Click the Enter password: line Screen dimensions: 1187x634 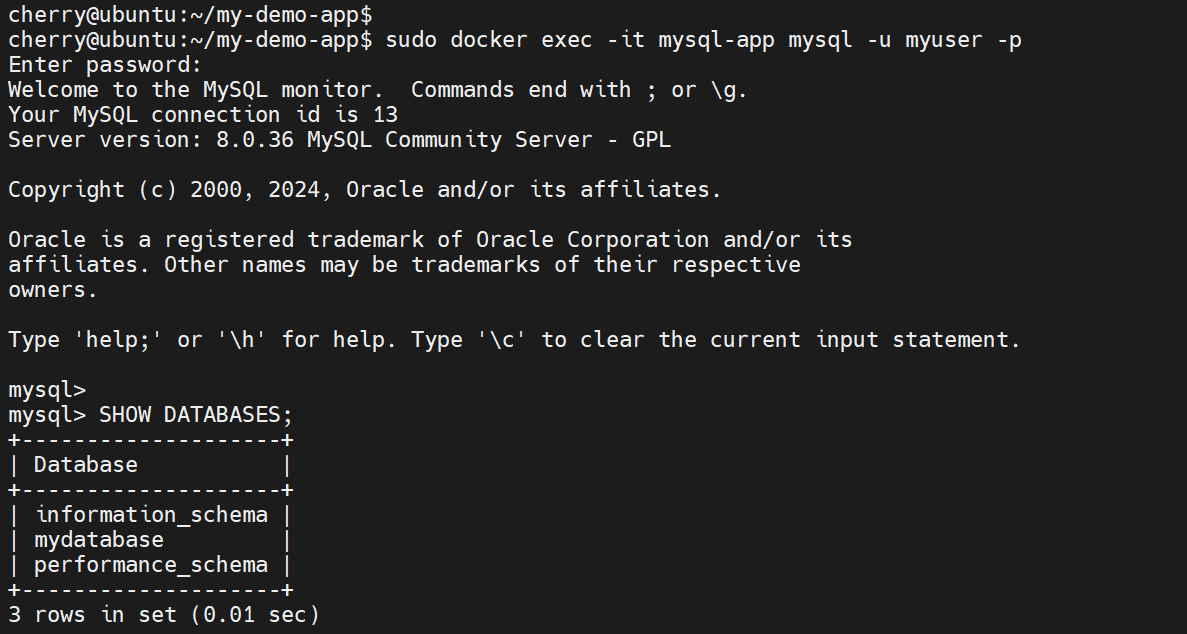point(105,65)
